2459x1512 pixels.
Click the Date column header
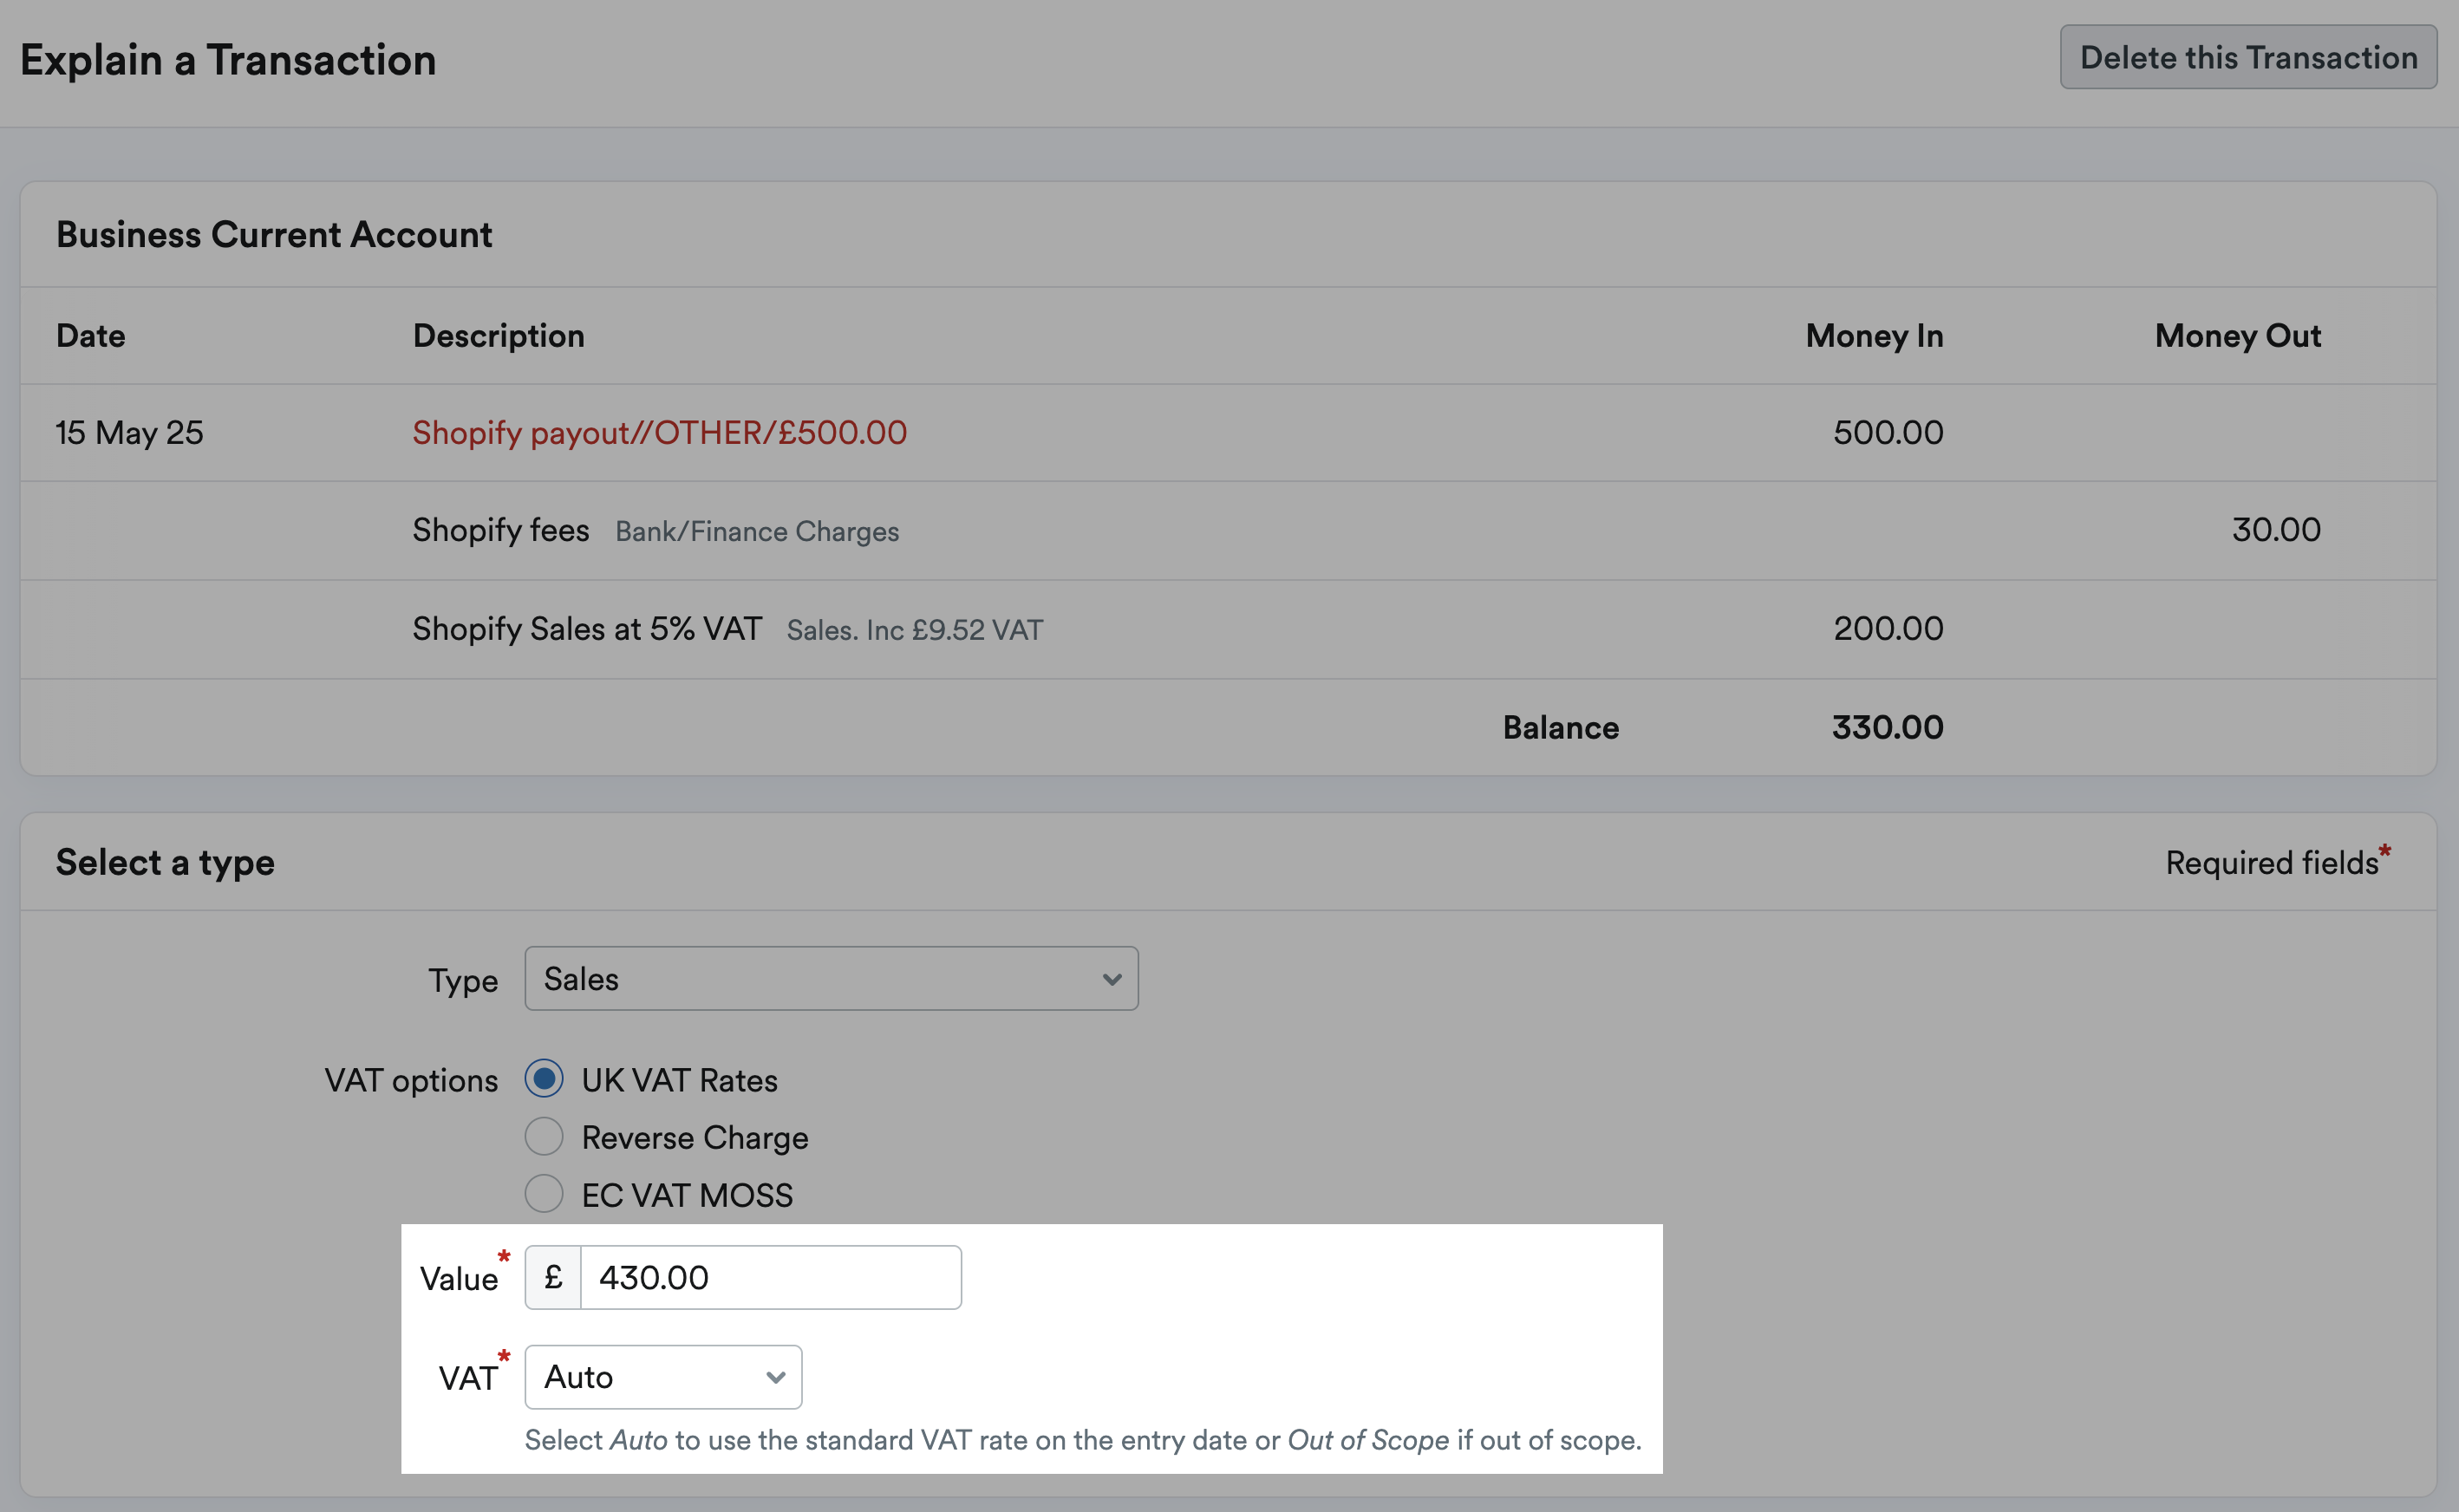pyautogui.click(x=91, y=336)
